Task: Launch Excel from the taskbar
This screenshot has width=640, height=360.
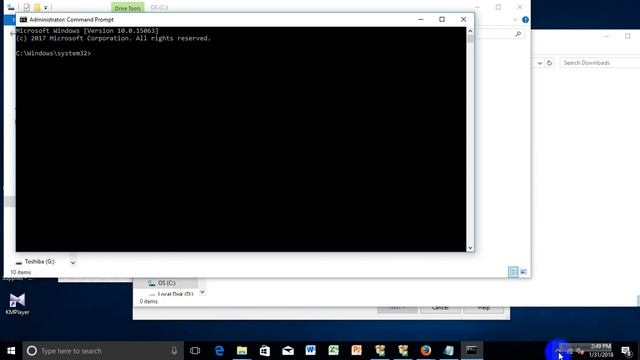Action: click(333, 351)
